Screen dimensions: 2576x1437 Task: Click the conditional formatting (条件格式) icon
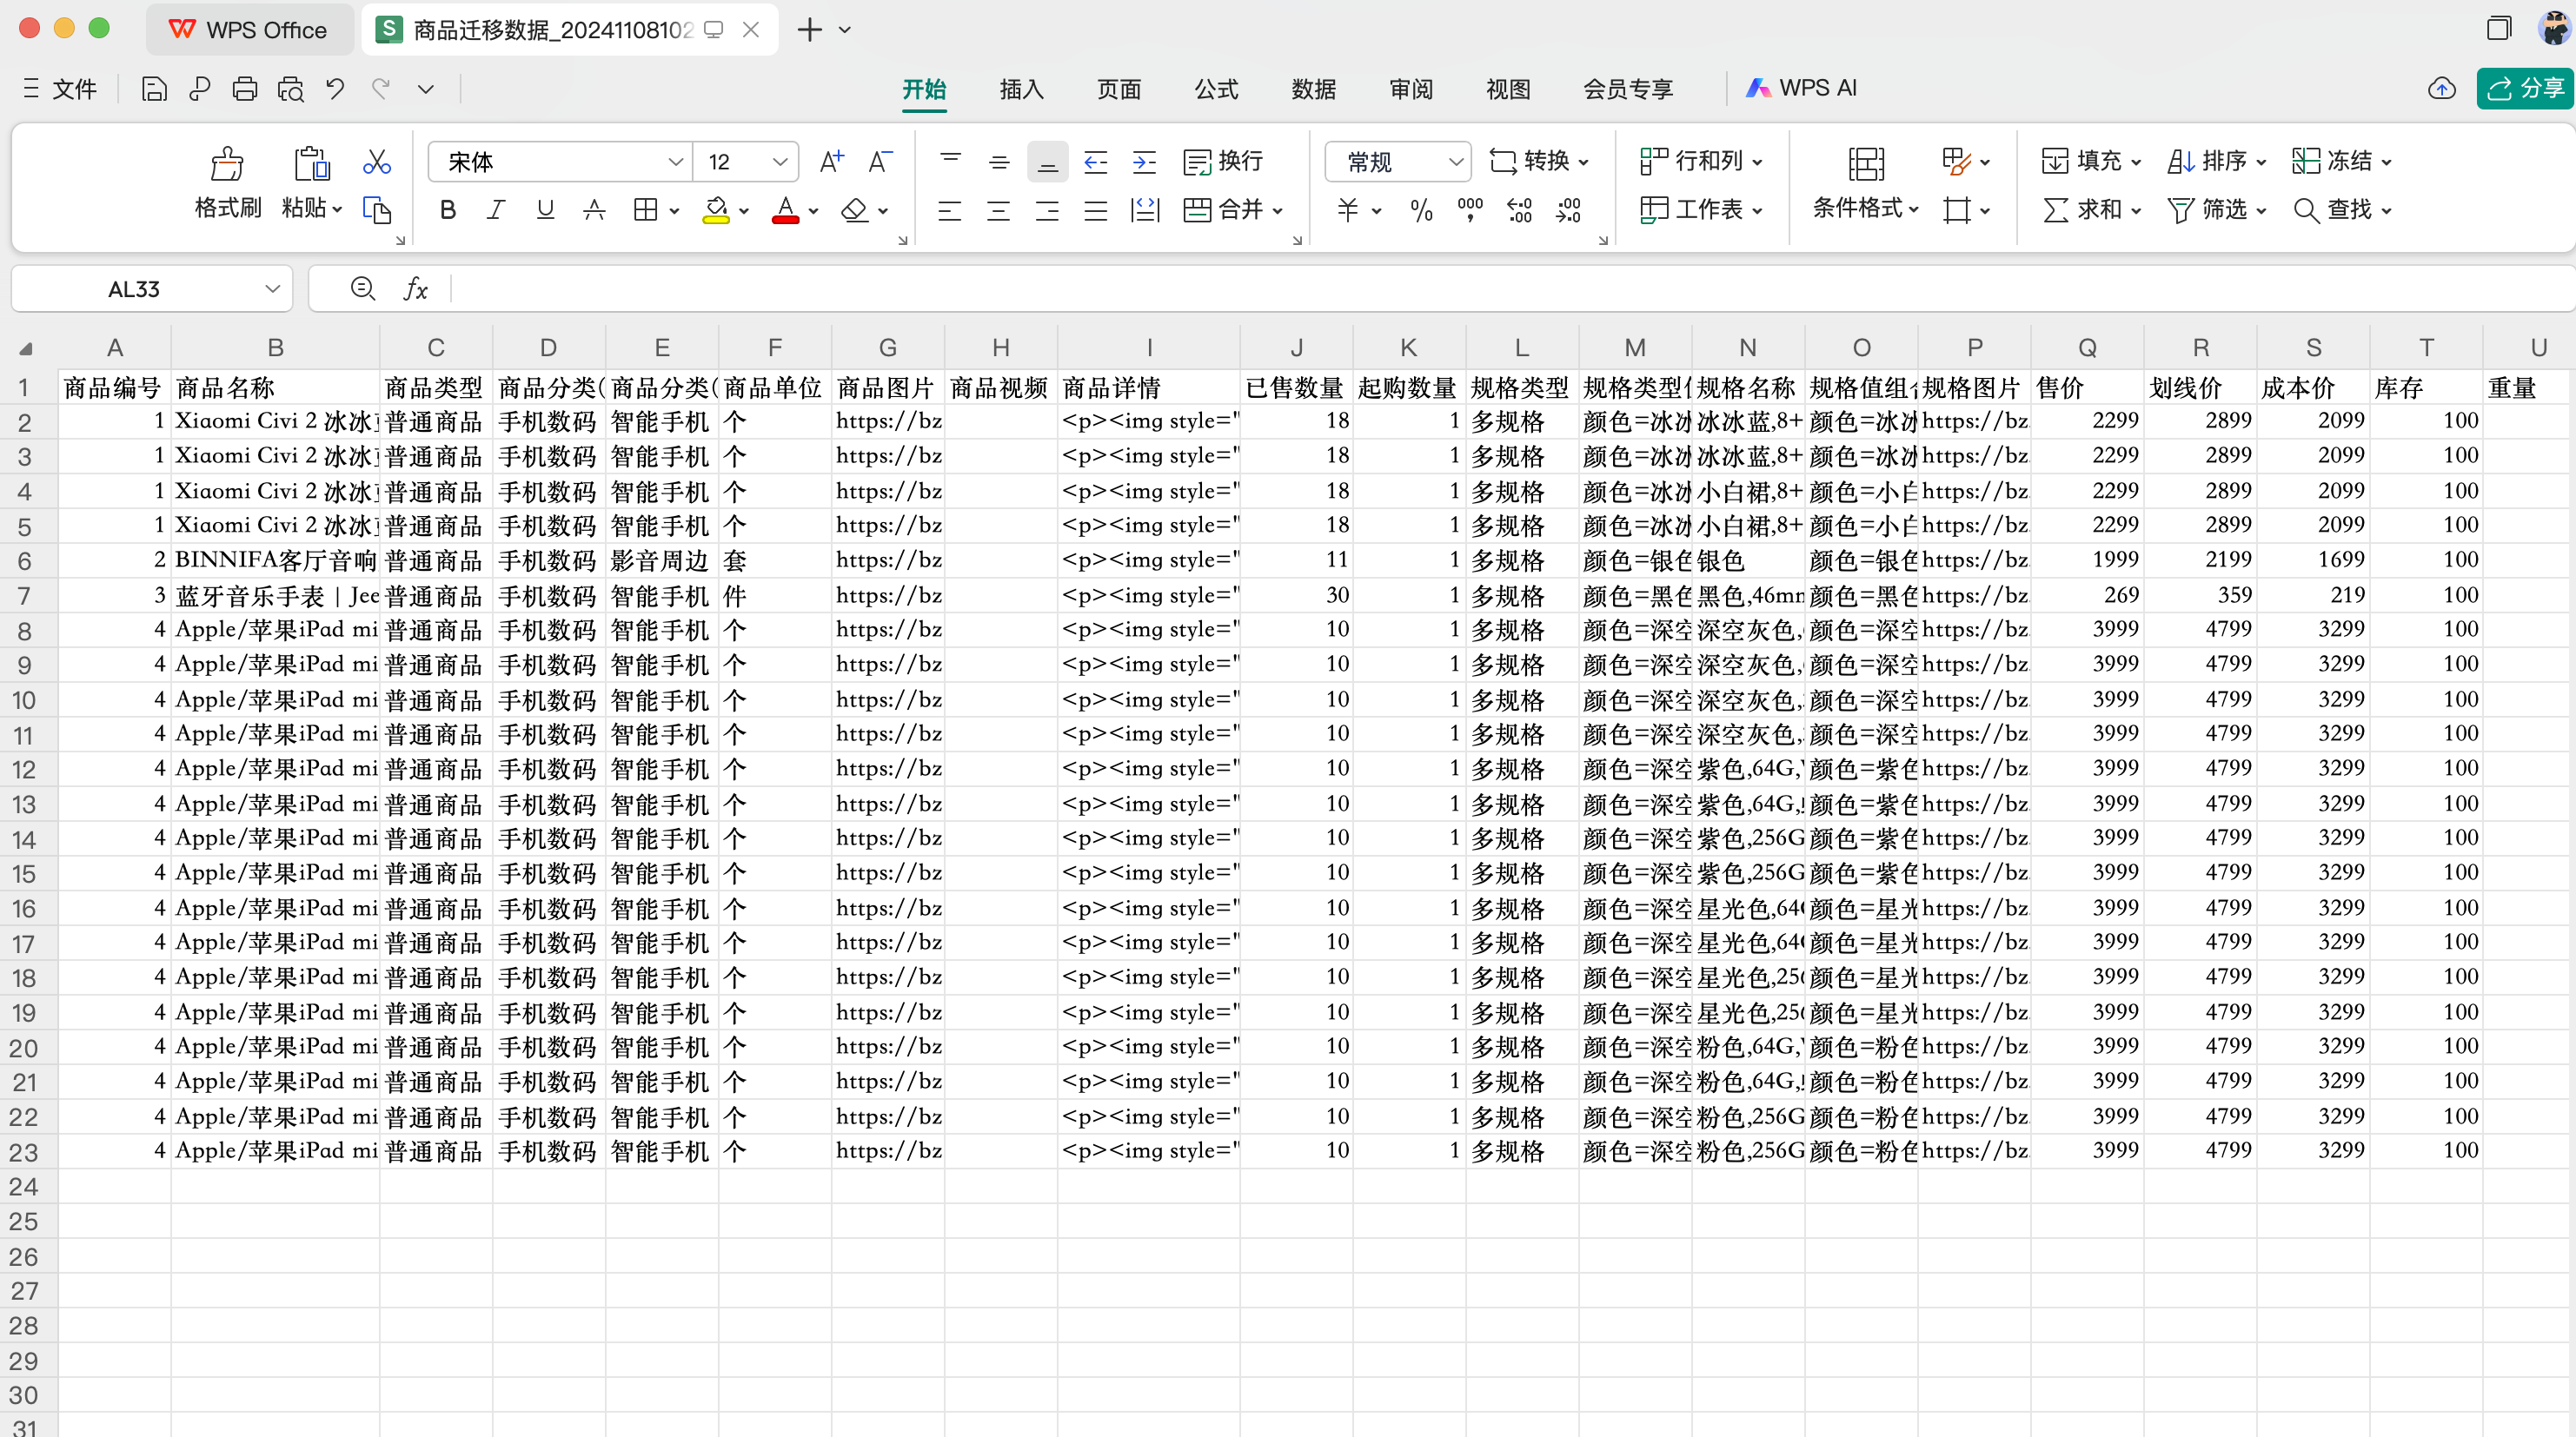1865,164
